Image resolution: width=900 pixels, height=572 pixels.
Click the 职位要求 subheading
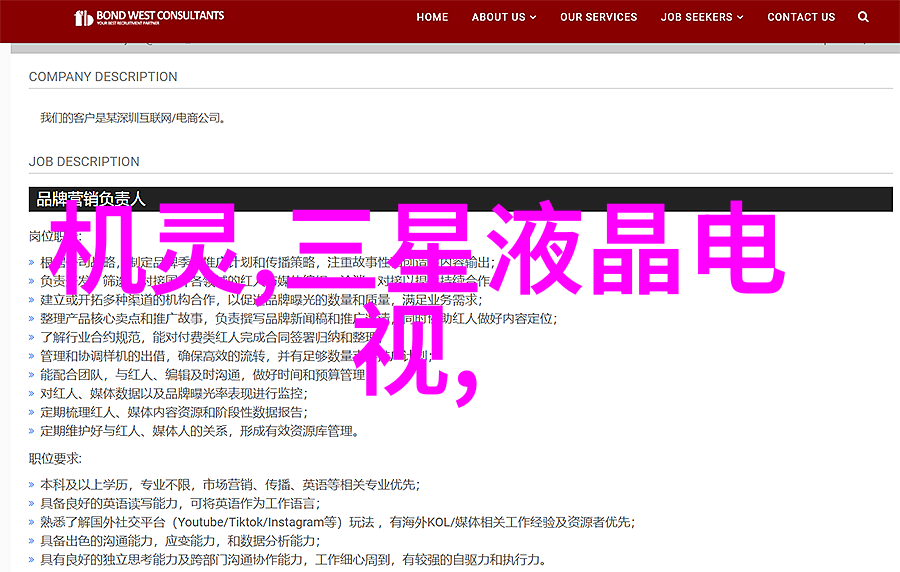click(x=55, y=458)
